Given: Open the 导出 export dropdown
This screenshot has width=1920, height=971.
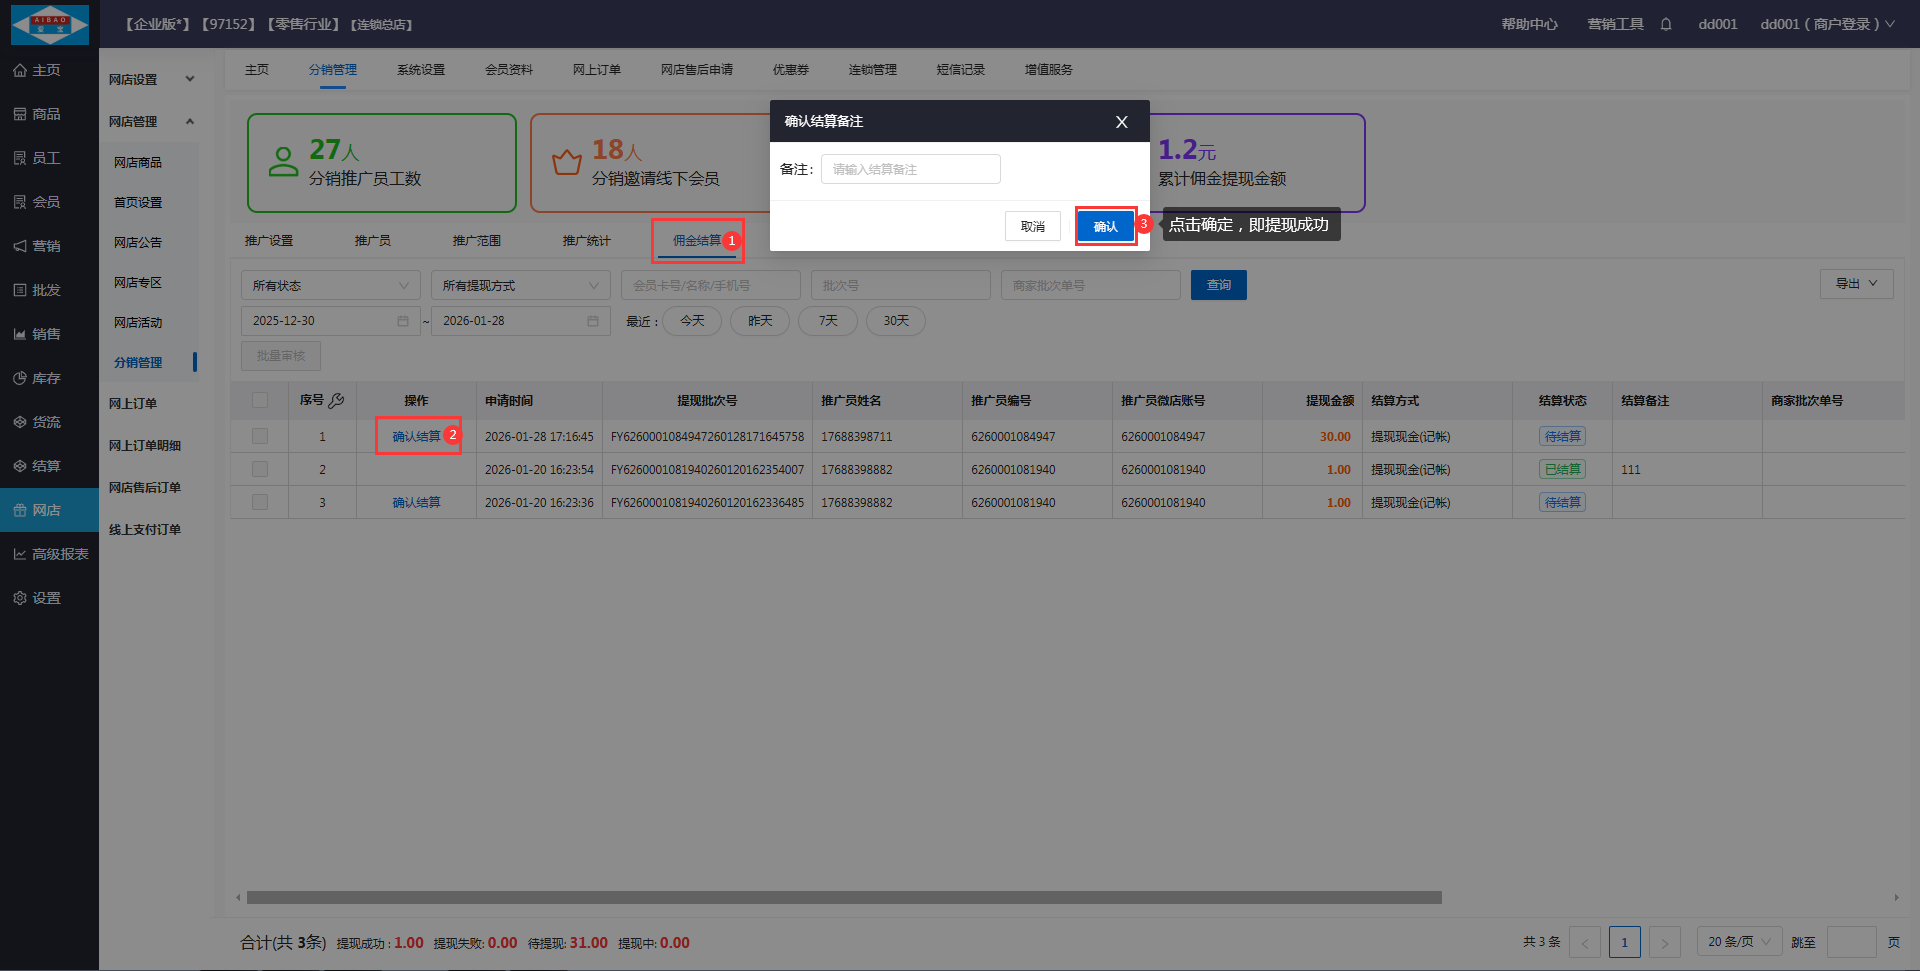Looking at the screenshot, I should (x=1856, y=284).
